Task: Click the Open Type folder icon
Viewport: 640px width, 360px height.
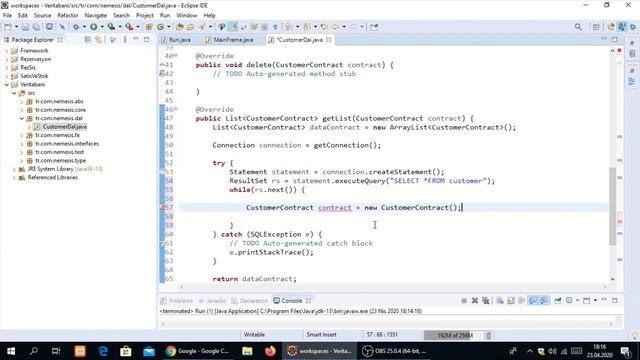Action: (x=180, y=27)
